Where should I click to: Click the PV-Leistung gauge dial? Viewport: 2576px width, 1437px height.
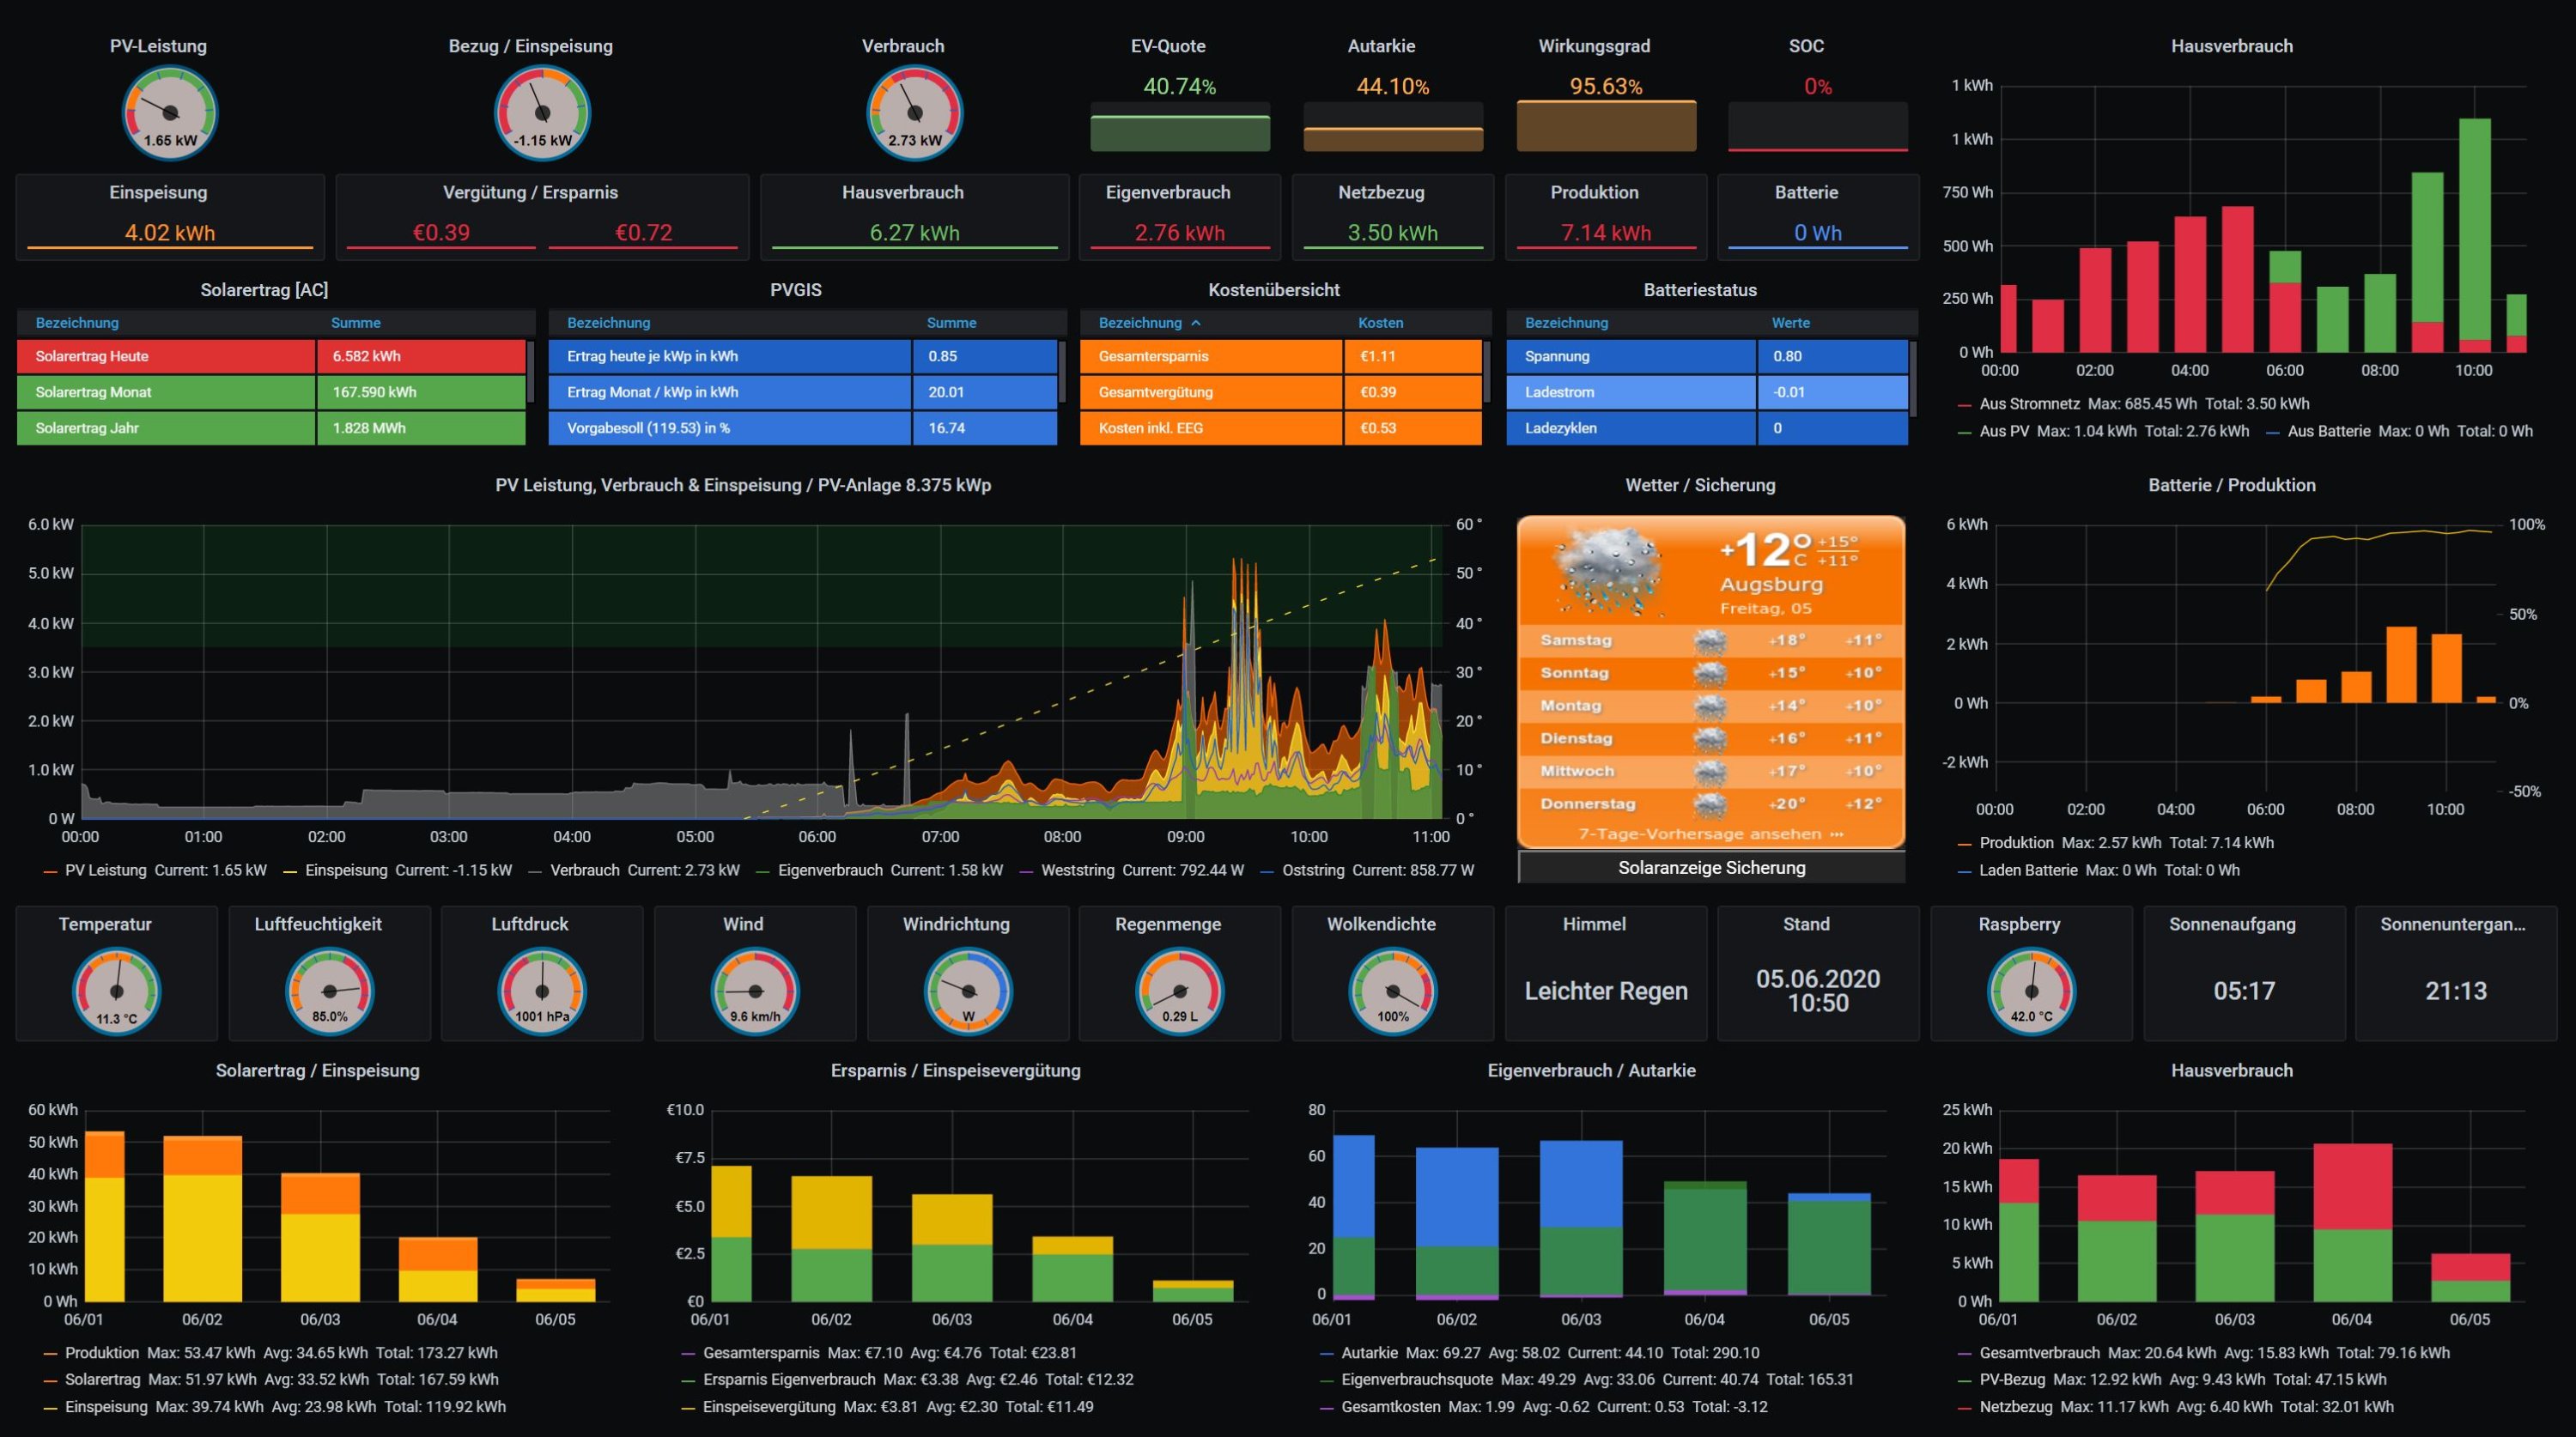170,113
